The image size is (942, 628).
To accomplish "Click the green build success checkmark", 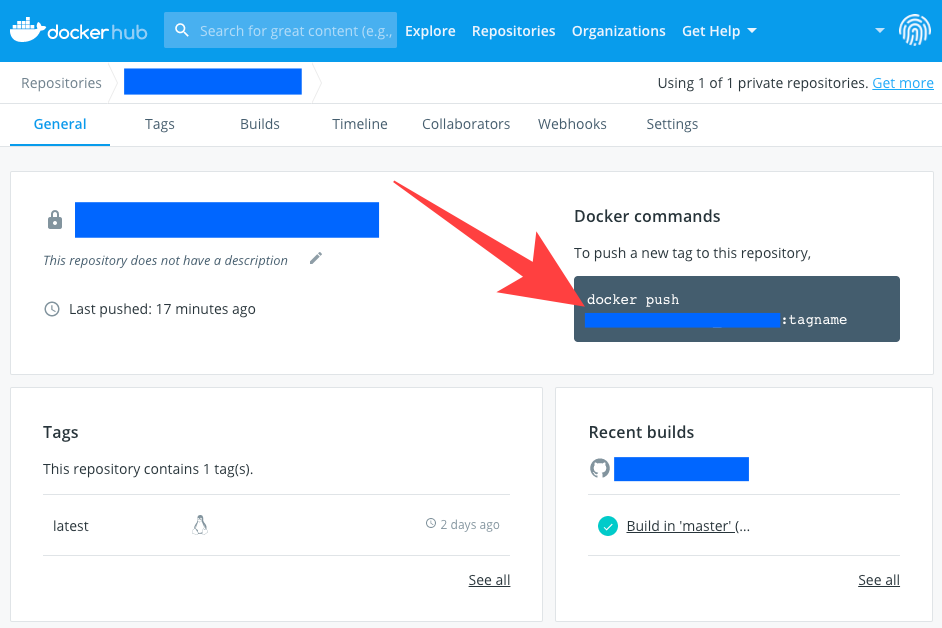I will (x=608, y=526).
